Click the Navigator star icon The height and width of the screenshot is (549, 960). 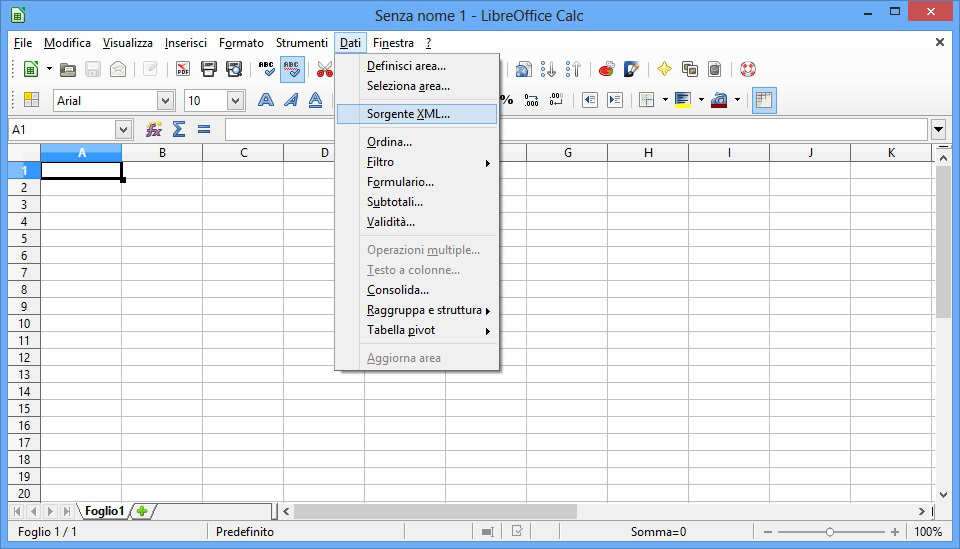663,69
